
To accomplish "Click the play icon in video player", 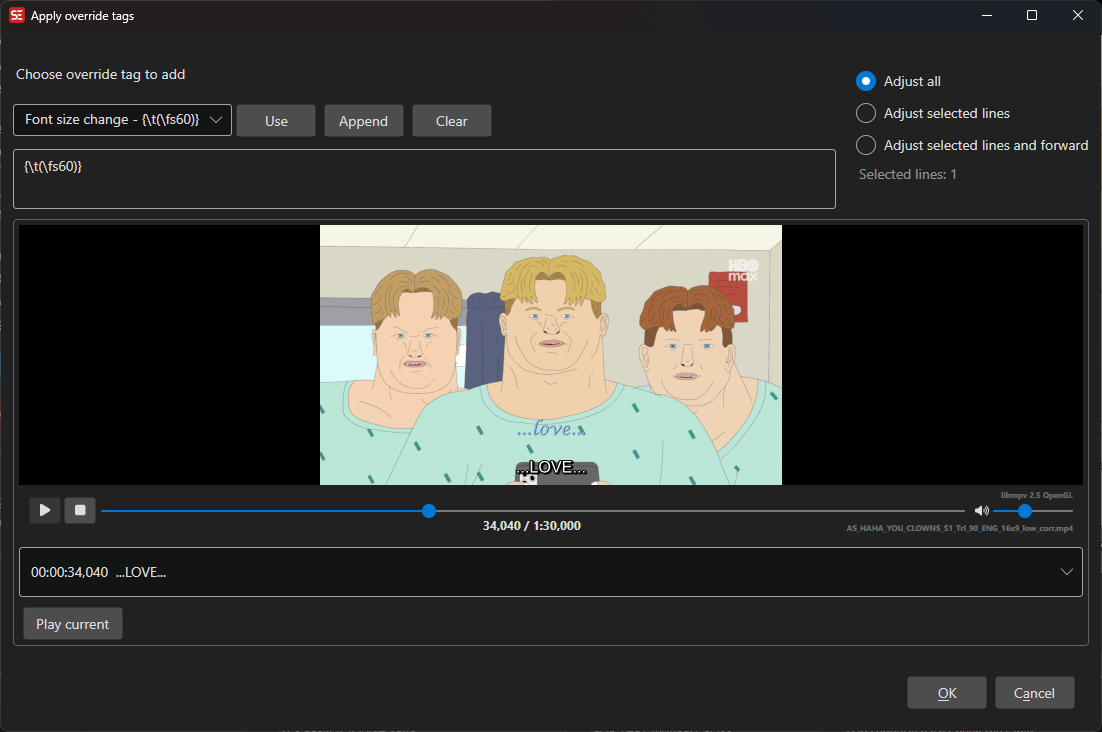I will pos(45,510).
